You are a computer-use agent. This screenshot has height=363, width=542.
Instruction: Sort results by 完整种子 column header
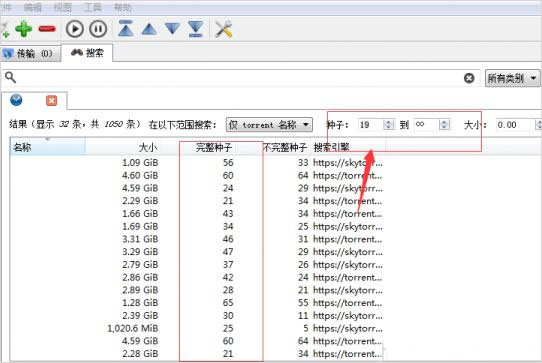(214, 148)
